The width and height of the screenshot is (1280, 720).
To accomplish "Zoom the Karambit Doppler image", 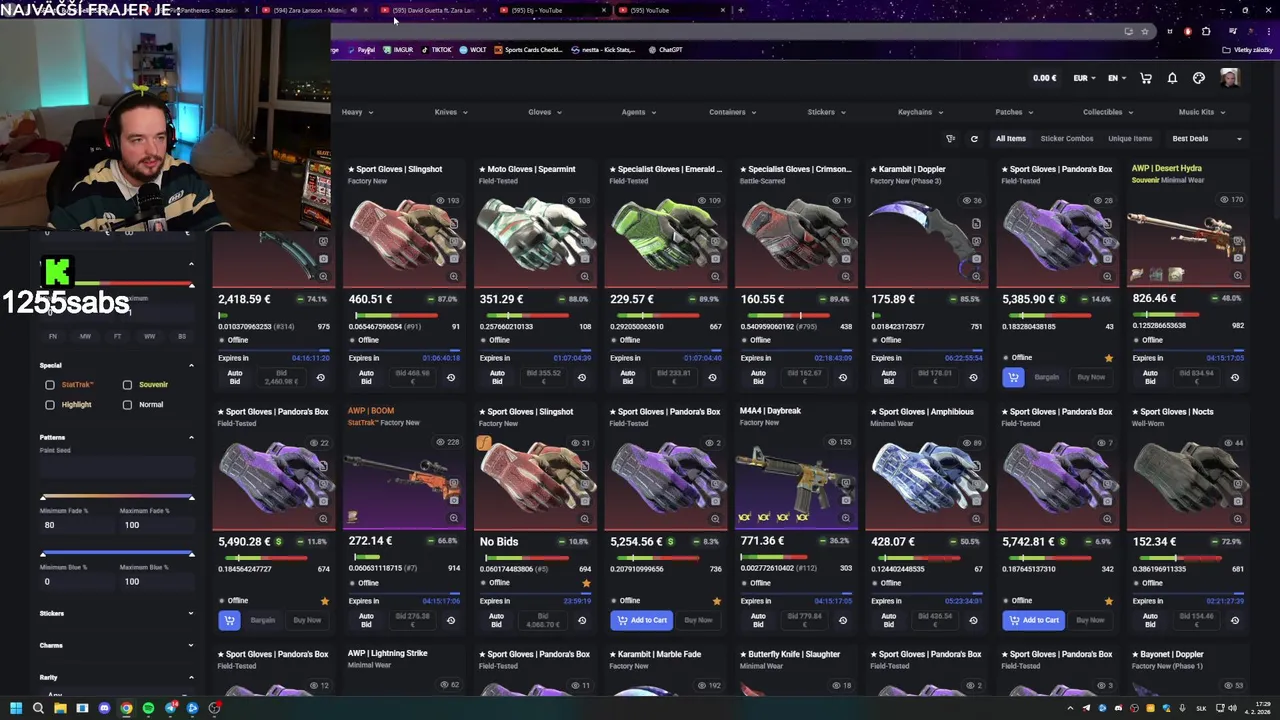I will click(x=976, y=276).
